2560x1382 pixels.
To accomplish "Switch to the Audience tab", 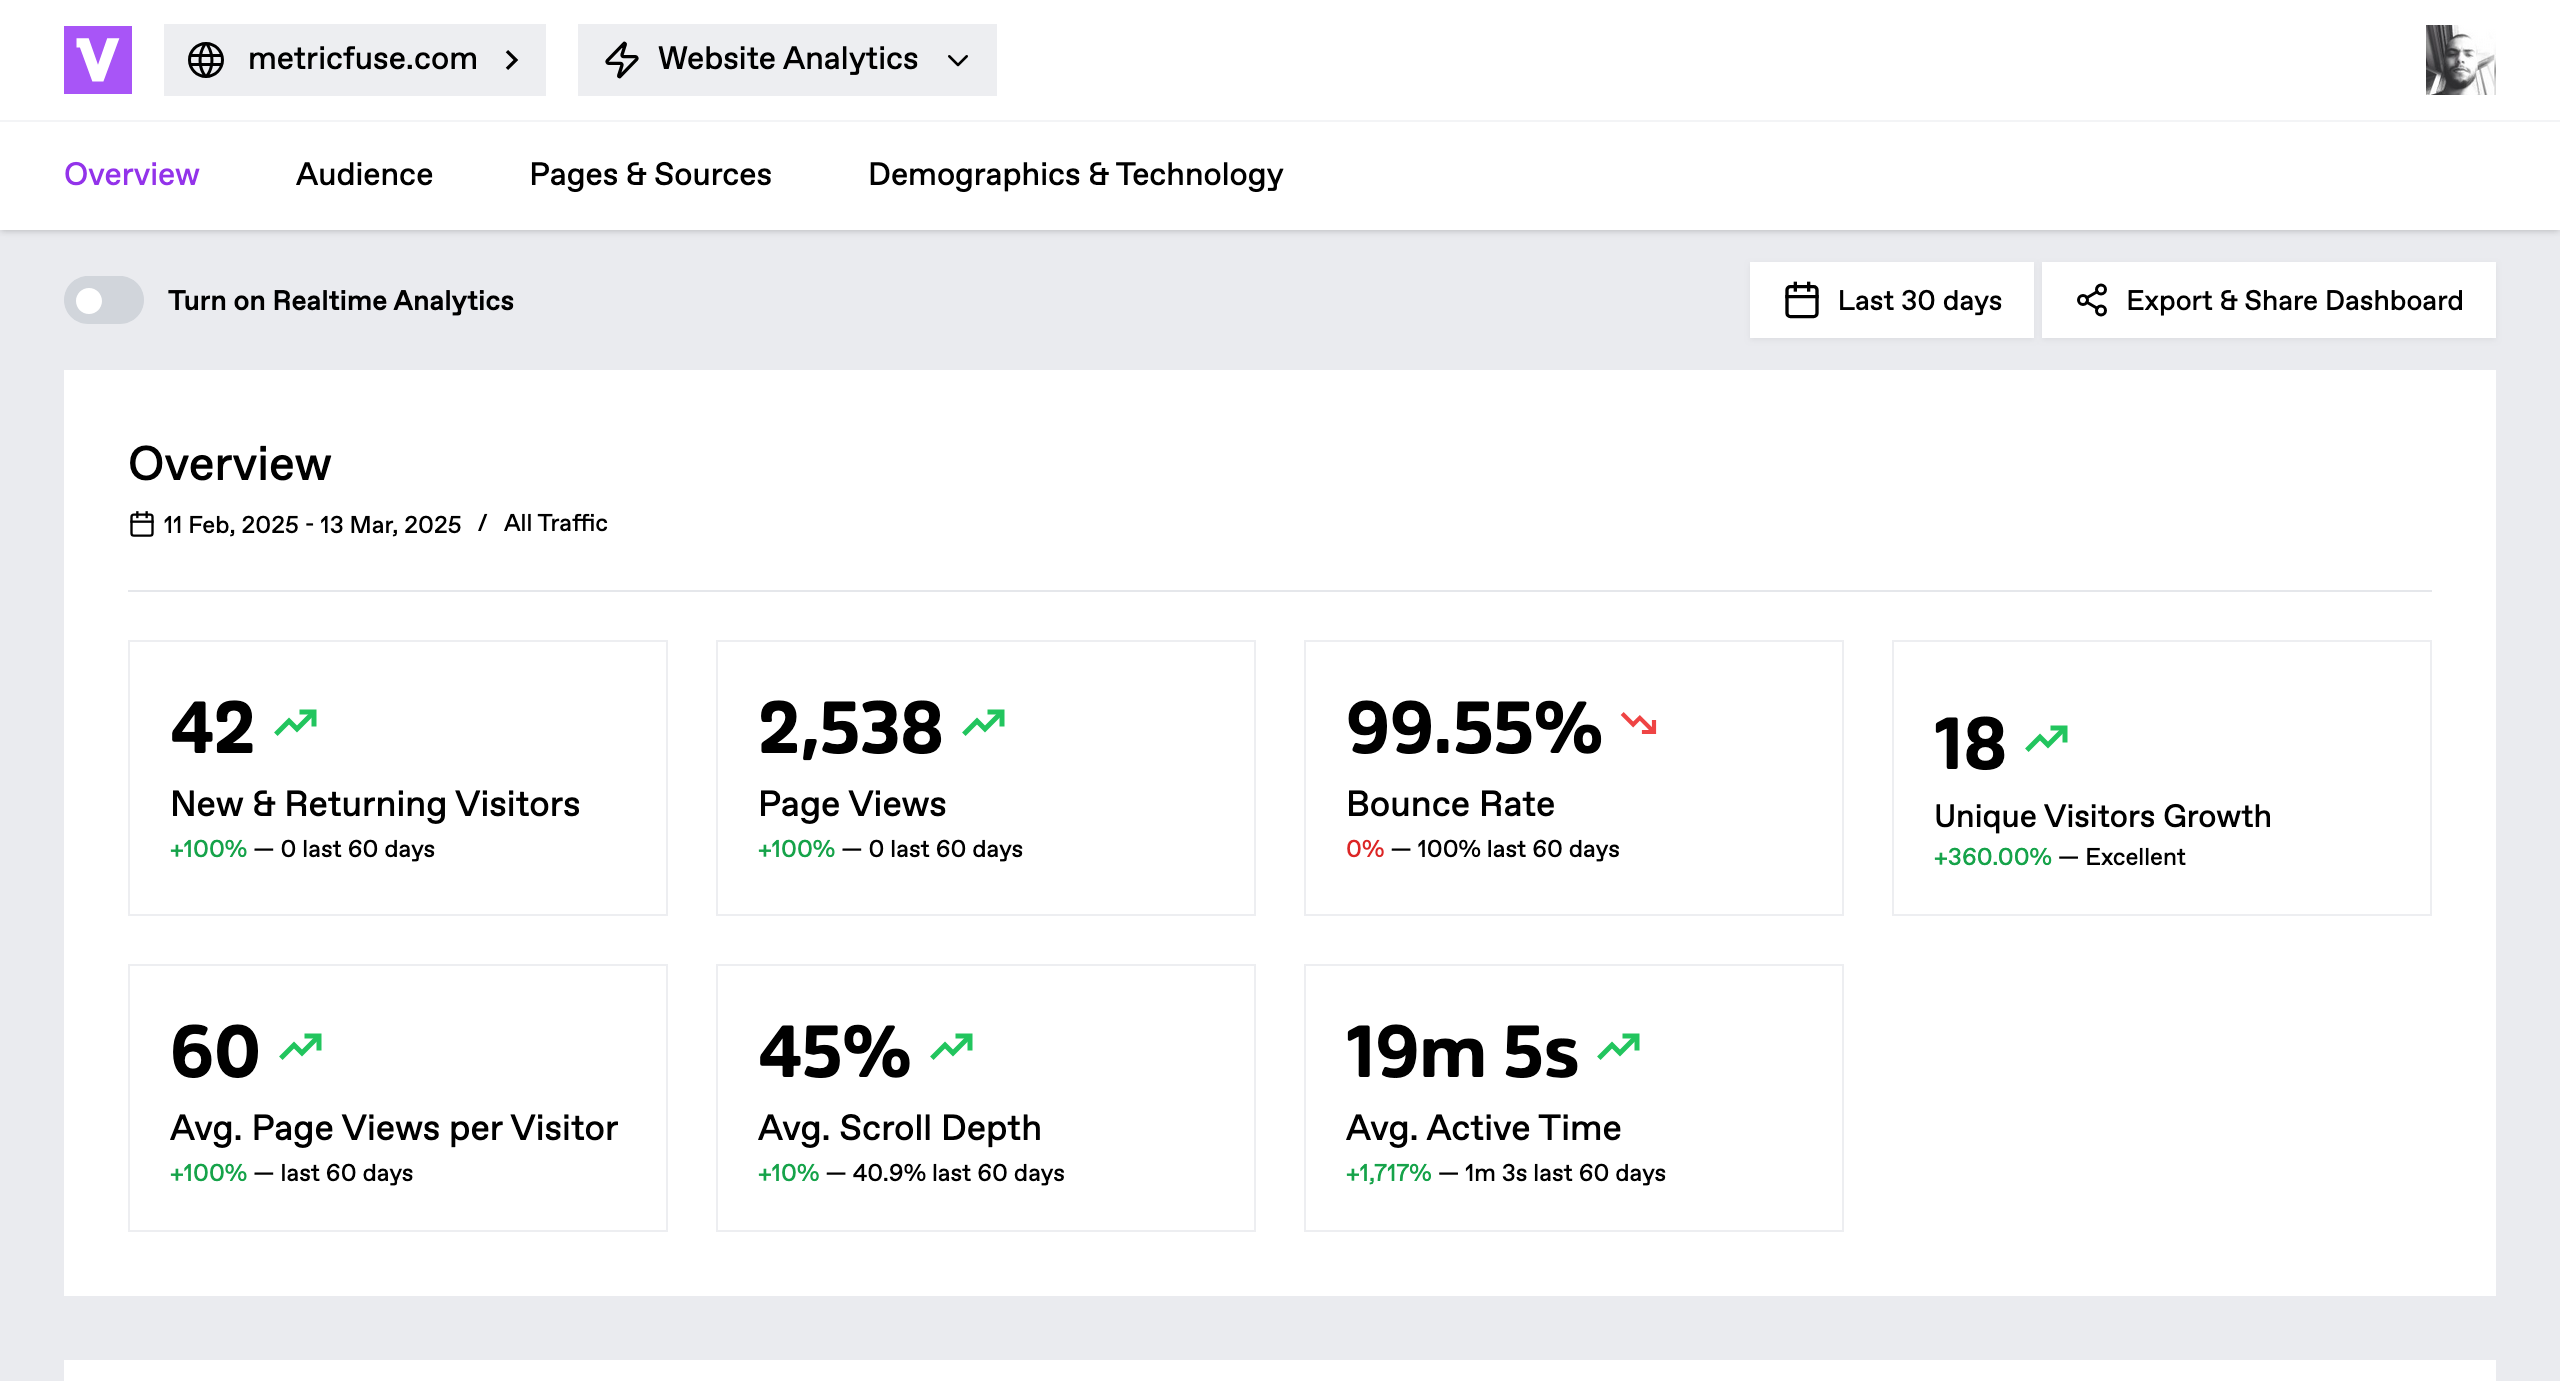I will [364, 174].
